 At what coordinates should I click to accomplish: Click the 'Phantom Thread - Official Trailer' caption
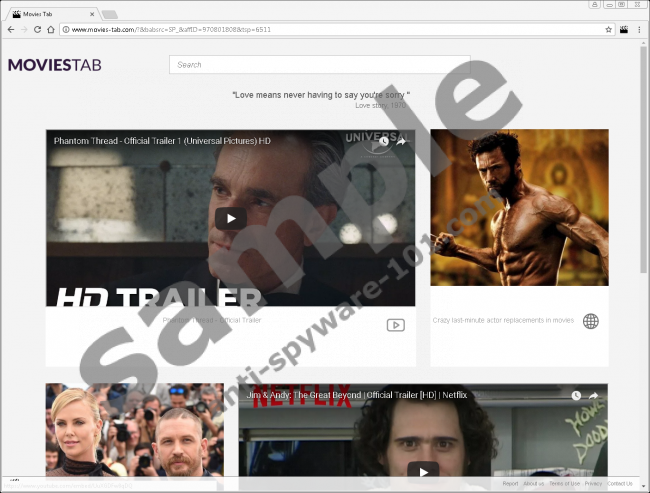pos(212,320)
